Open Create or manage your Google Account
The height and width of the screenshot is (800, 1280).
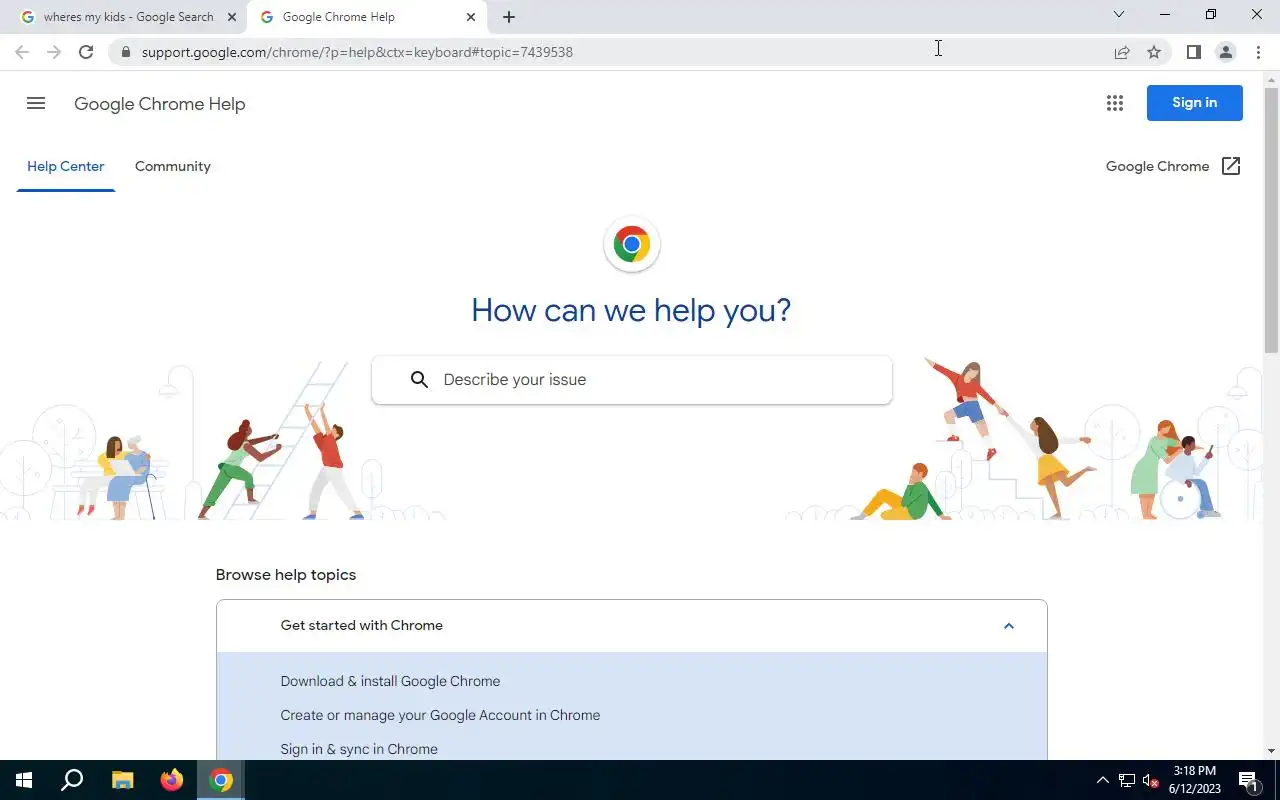440,715
